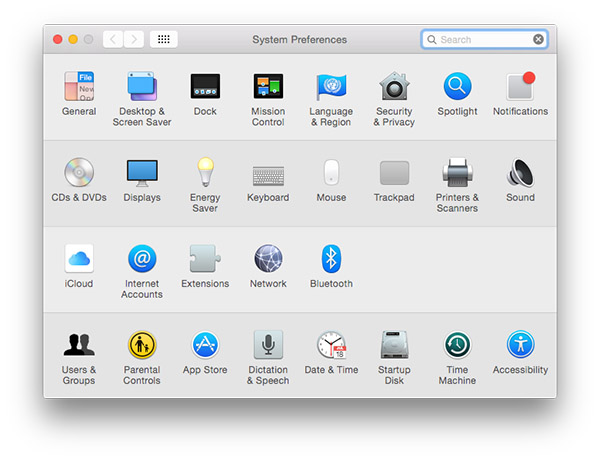
Task: Select the Keyboard preferences icon
Action: pyautogui.click(x=268, y=174)
